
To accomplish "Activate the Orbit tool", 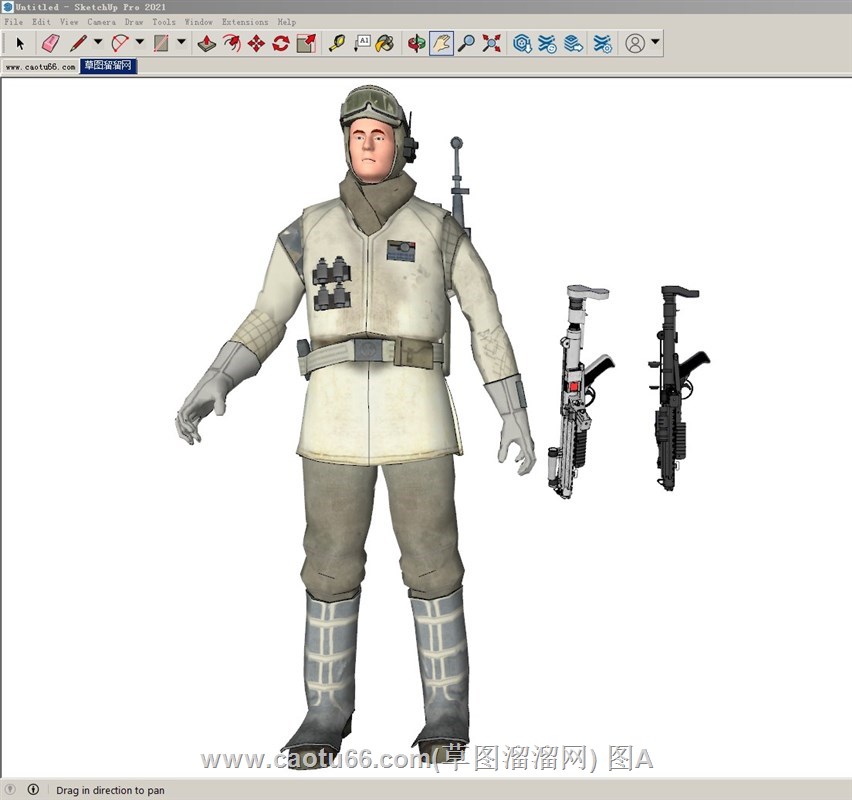I will 416,44.
